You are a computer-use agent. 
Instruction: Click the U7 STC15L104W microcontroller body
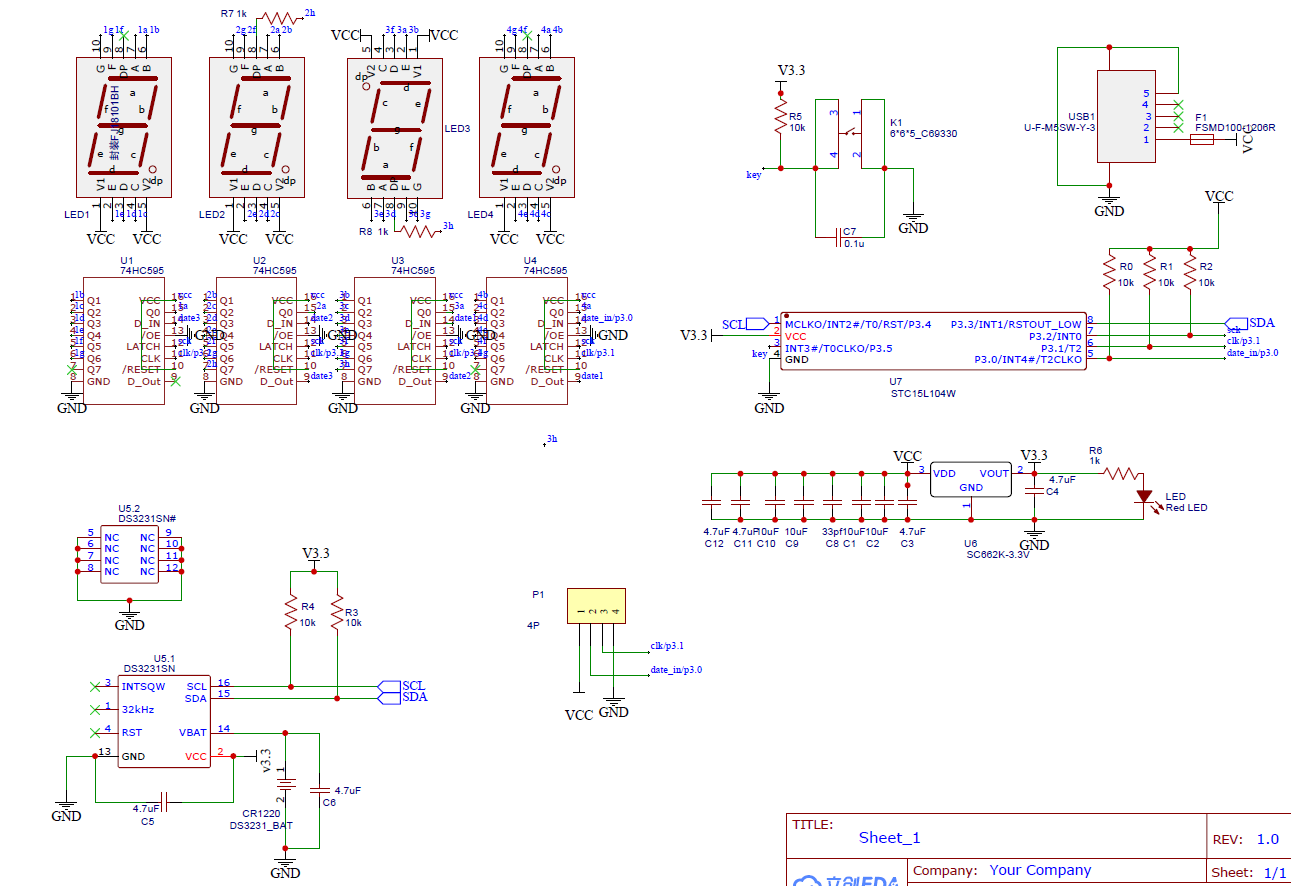[933, 341]
